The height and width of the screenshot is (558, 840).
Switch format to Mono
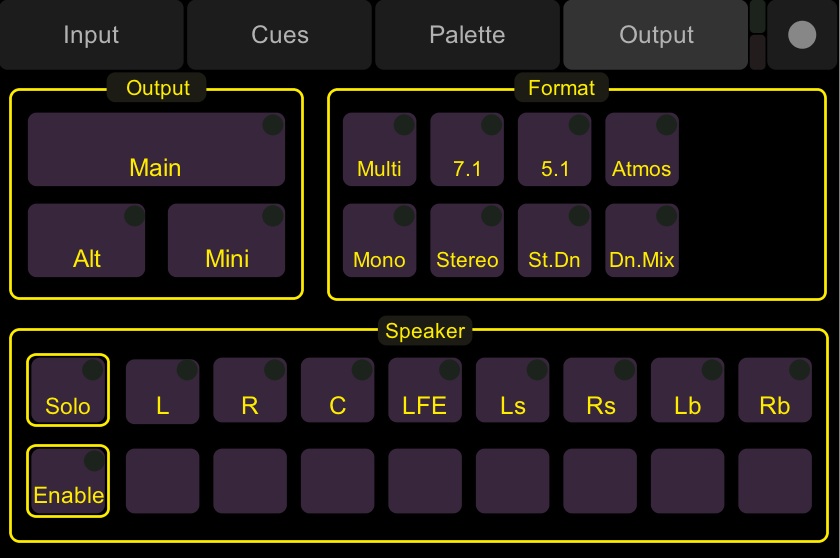coord(379,240)
